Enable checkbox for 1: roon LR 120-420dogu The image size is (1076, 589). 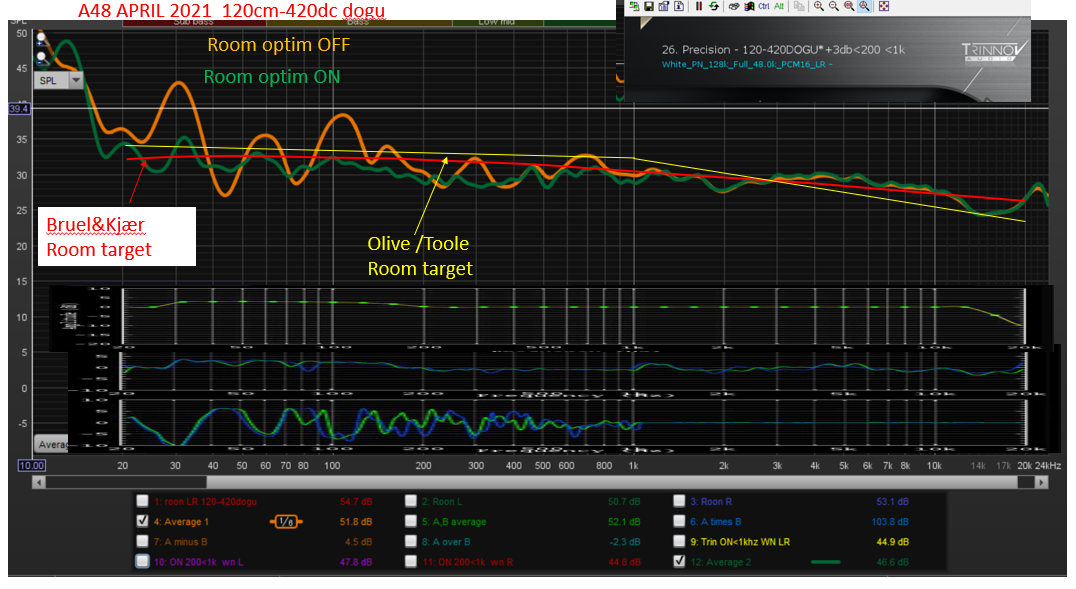(x=142, y=500)
